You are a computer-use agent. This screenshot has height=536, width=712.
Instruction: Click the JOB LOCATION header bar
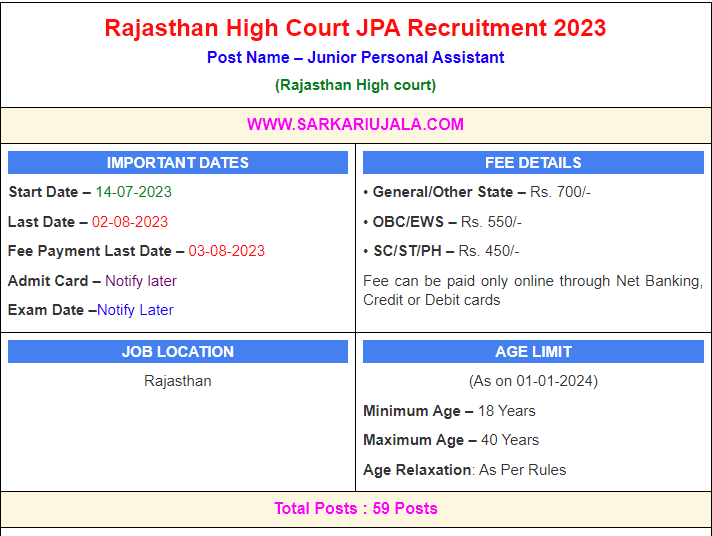pos(178,352)
